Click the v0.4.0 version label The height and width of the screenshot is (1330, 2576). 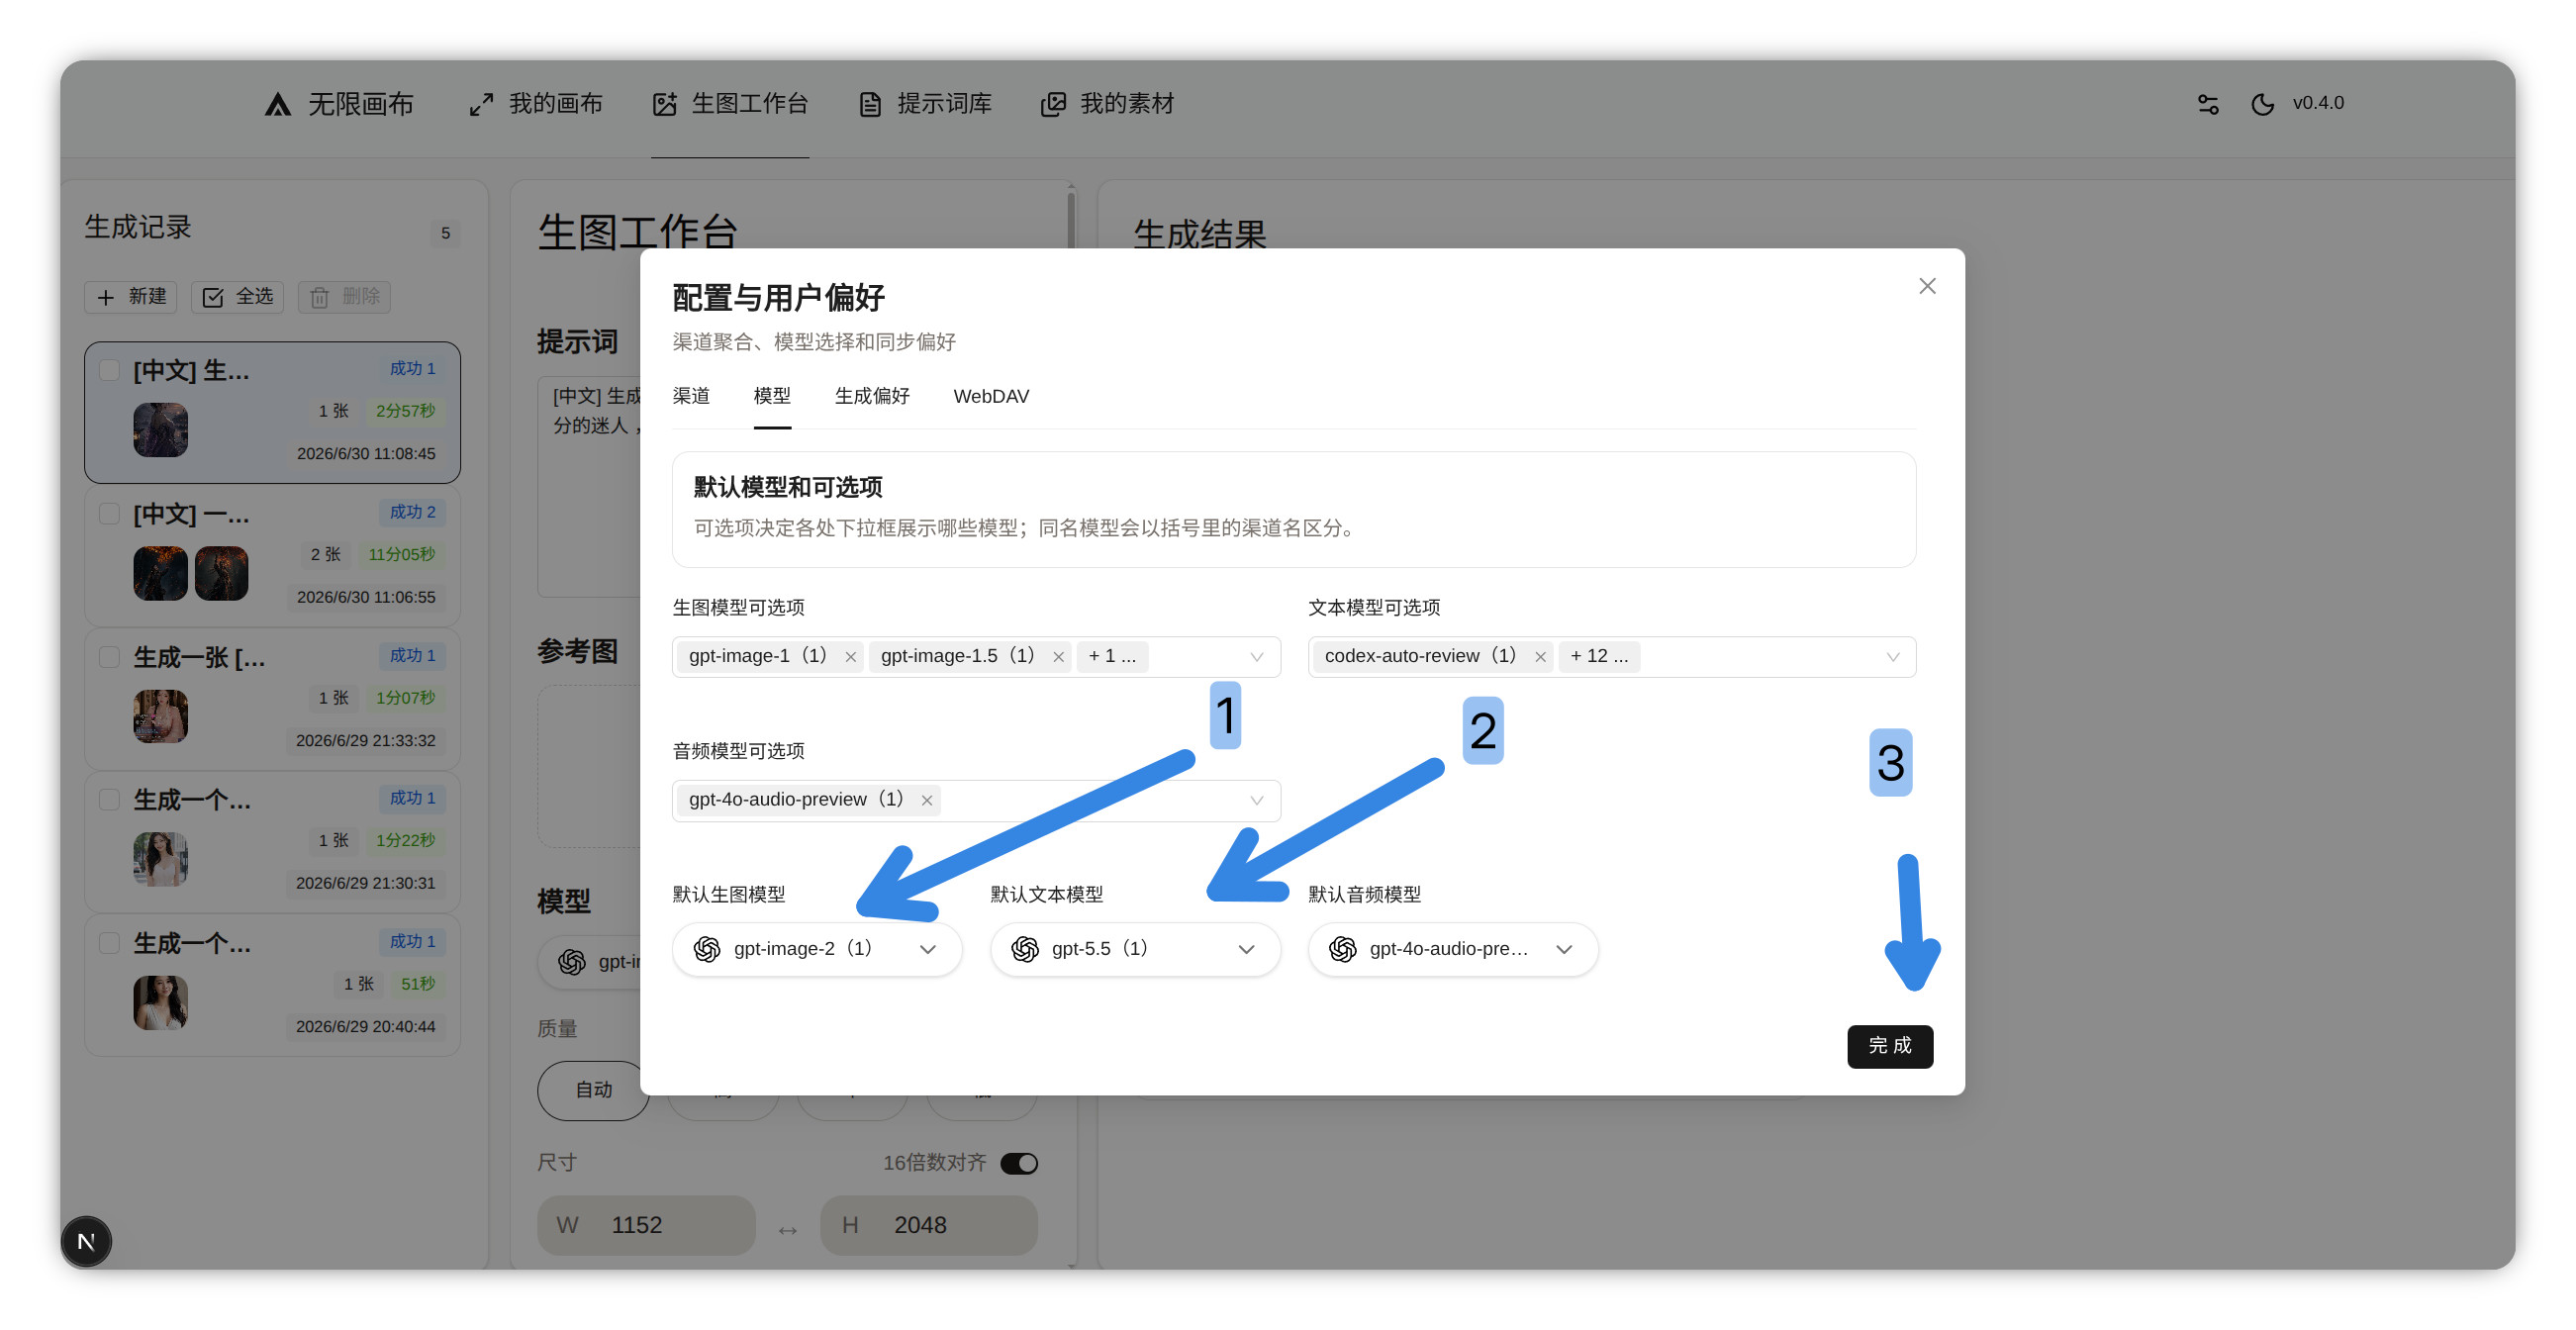(2318, 103)
